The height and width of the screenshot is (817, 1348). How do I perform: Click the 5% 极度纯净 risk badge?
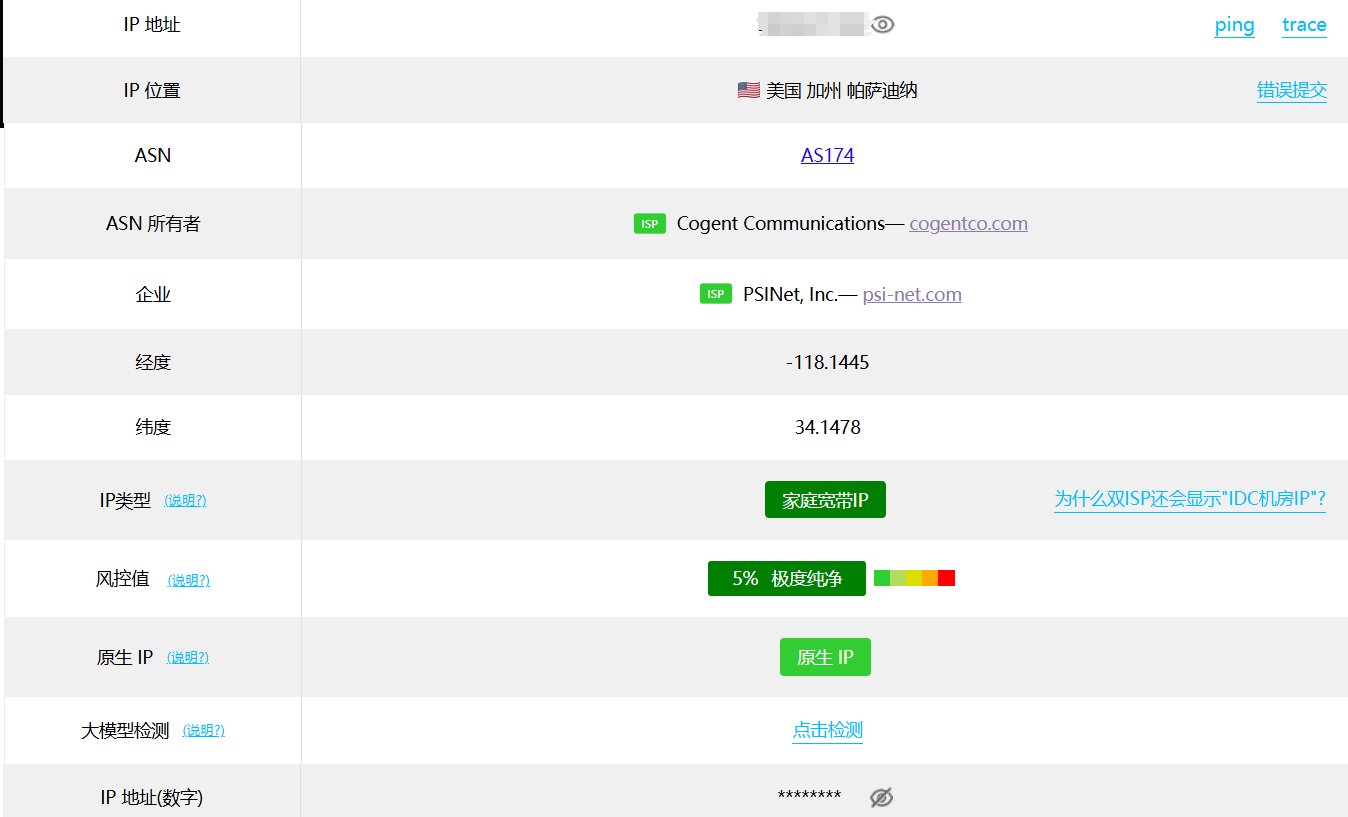point(786,578)
